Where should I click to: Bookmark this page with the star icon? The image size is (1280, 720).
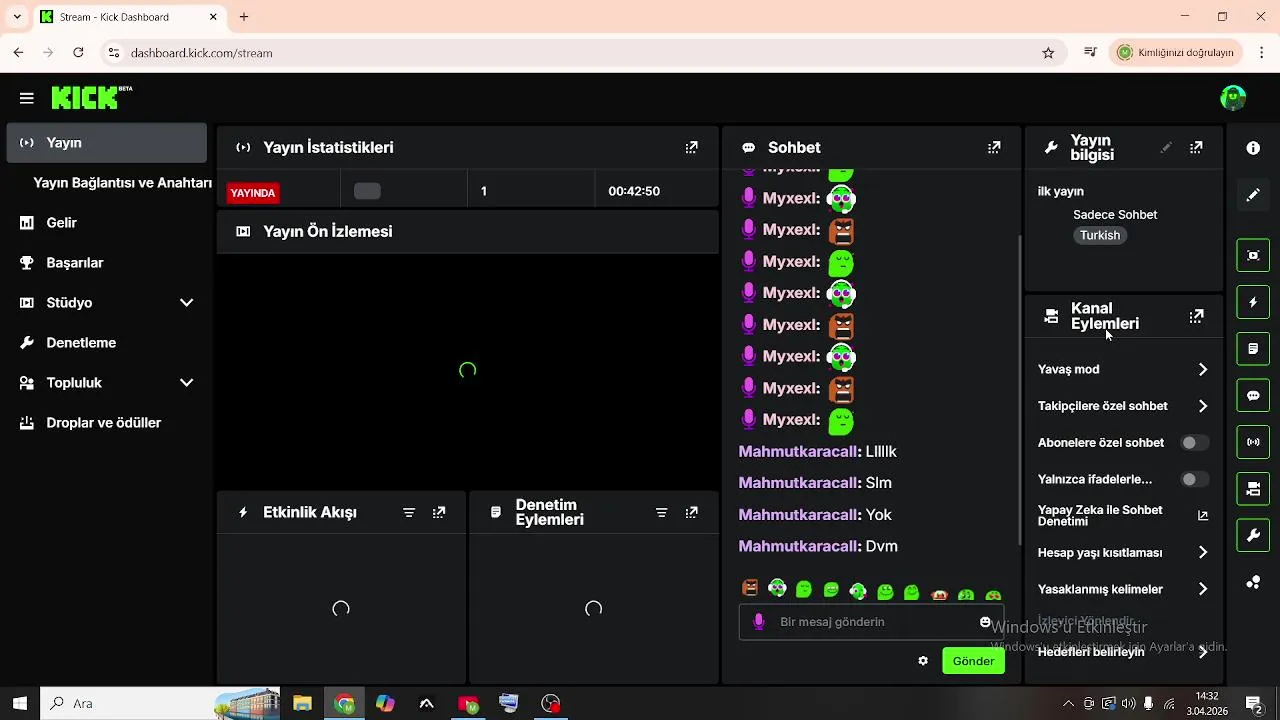coord(1048,53)
